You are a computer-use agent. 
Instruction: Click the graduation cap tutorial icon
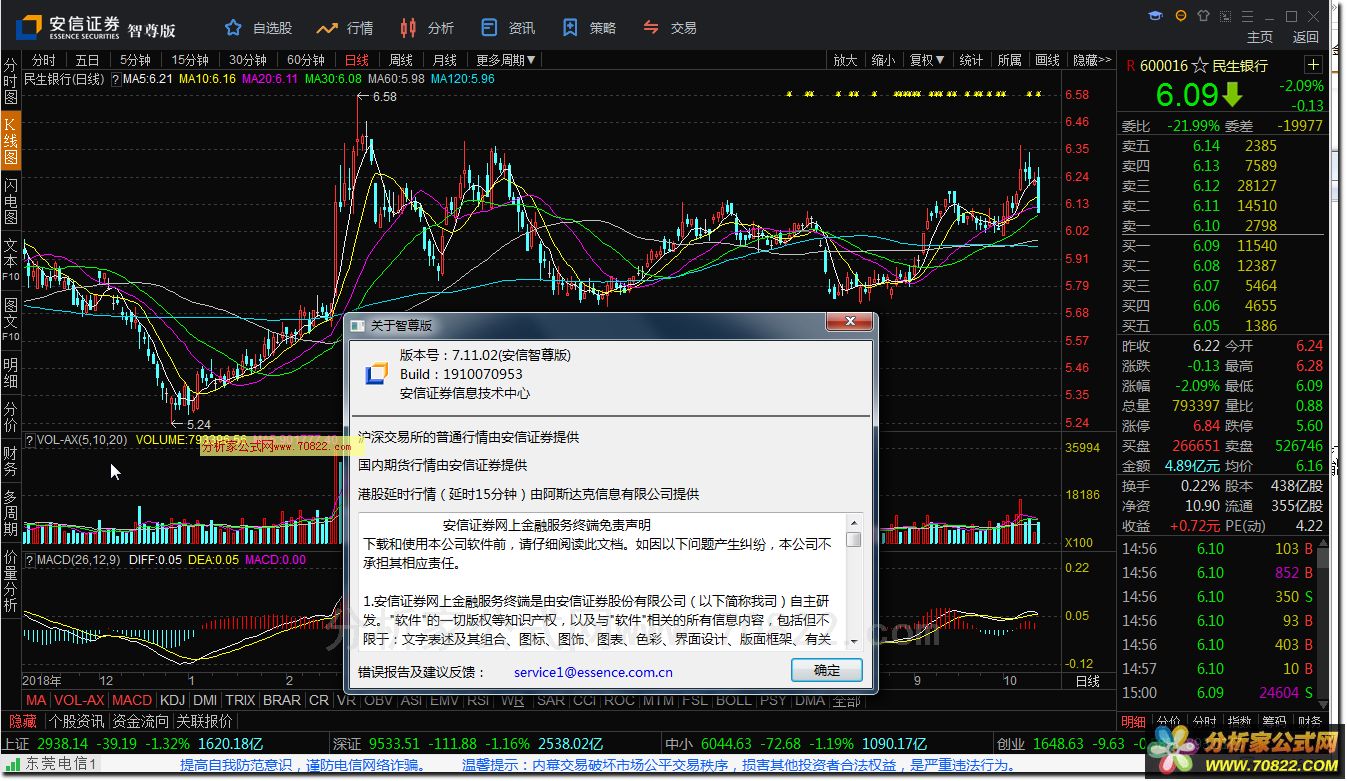pyautogui.click(x=1156, y=16)
